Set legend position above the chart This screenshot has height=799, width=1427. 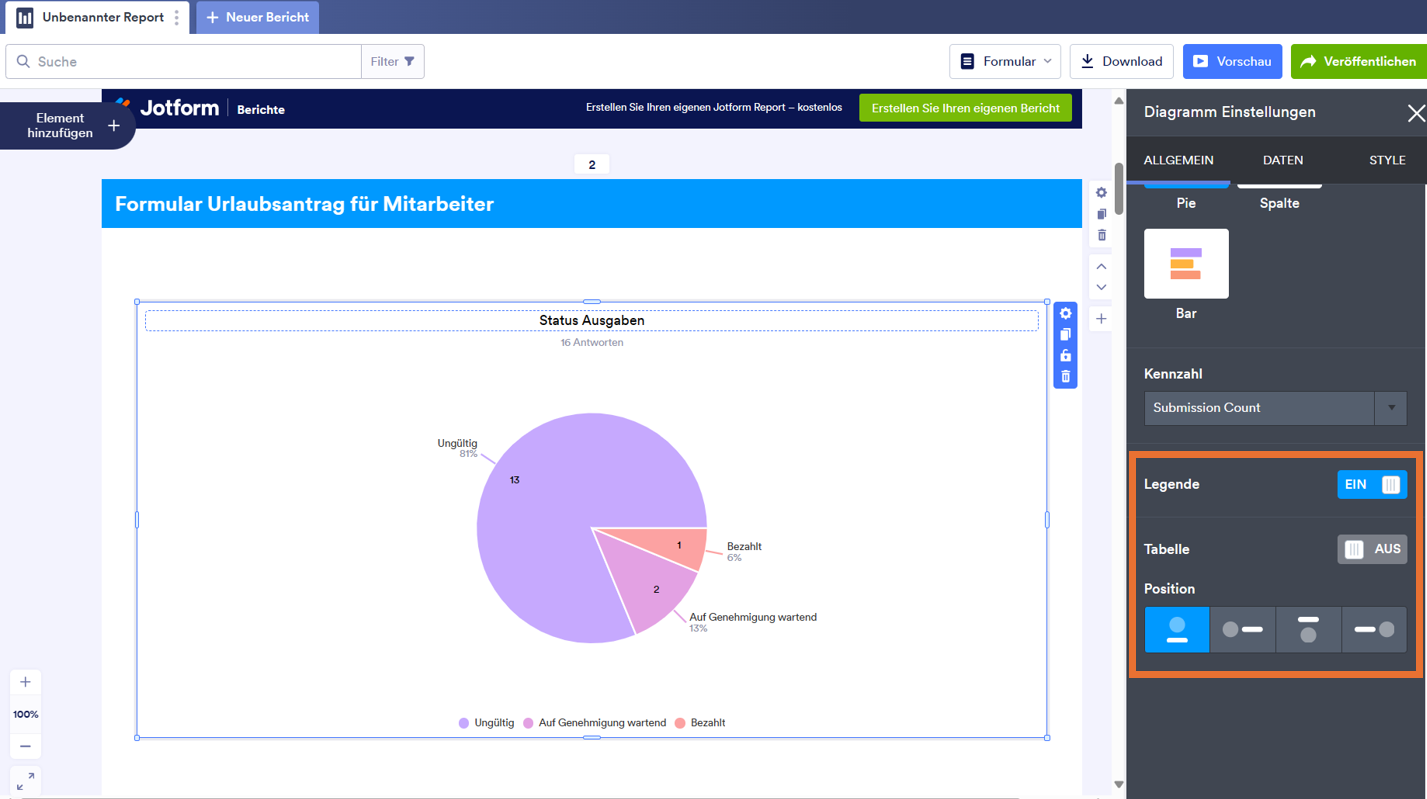[x=1308, y=630]
